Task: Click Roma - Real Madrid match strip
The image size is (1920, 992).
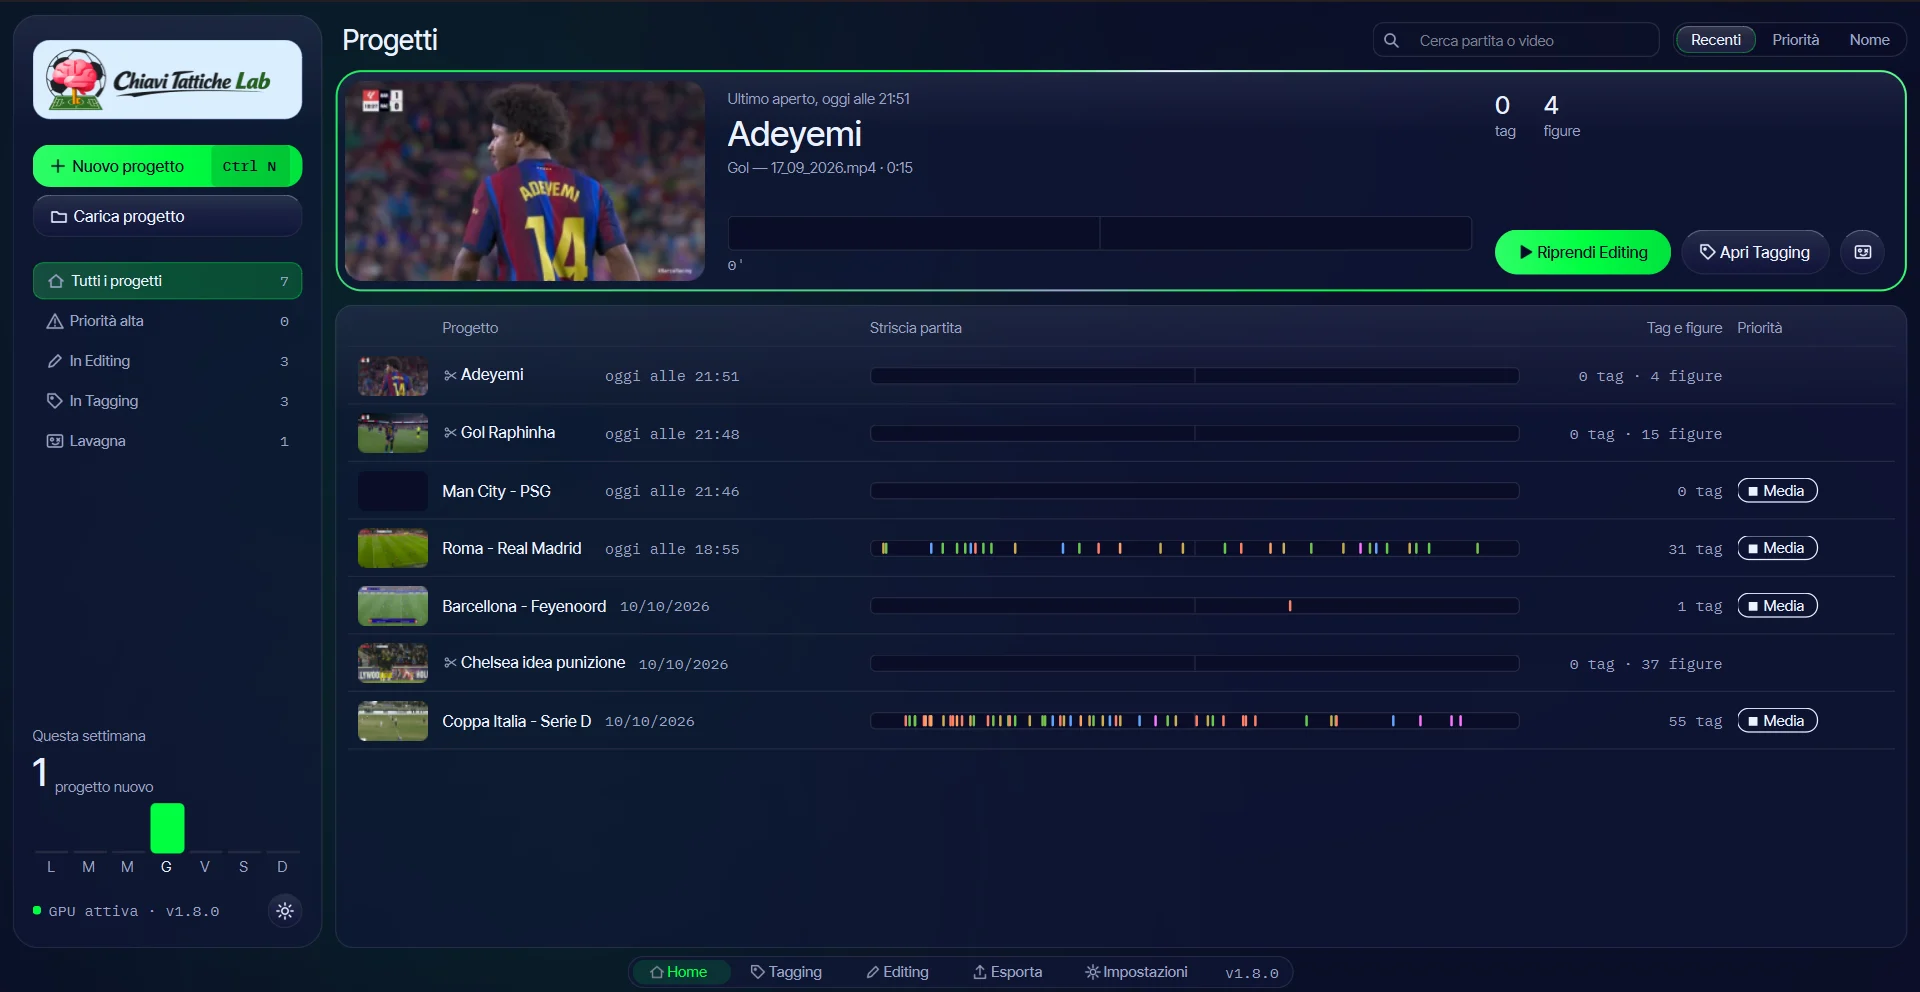Action: [1195, 548]
